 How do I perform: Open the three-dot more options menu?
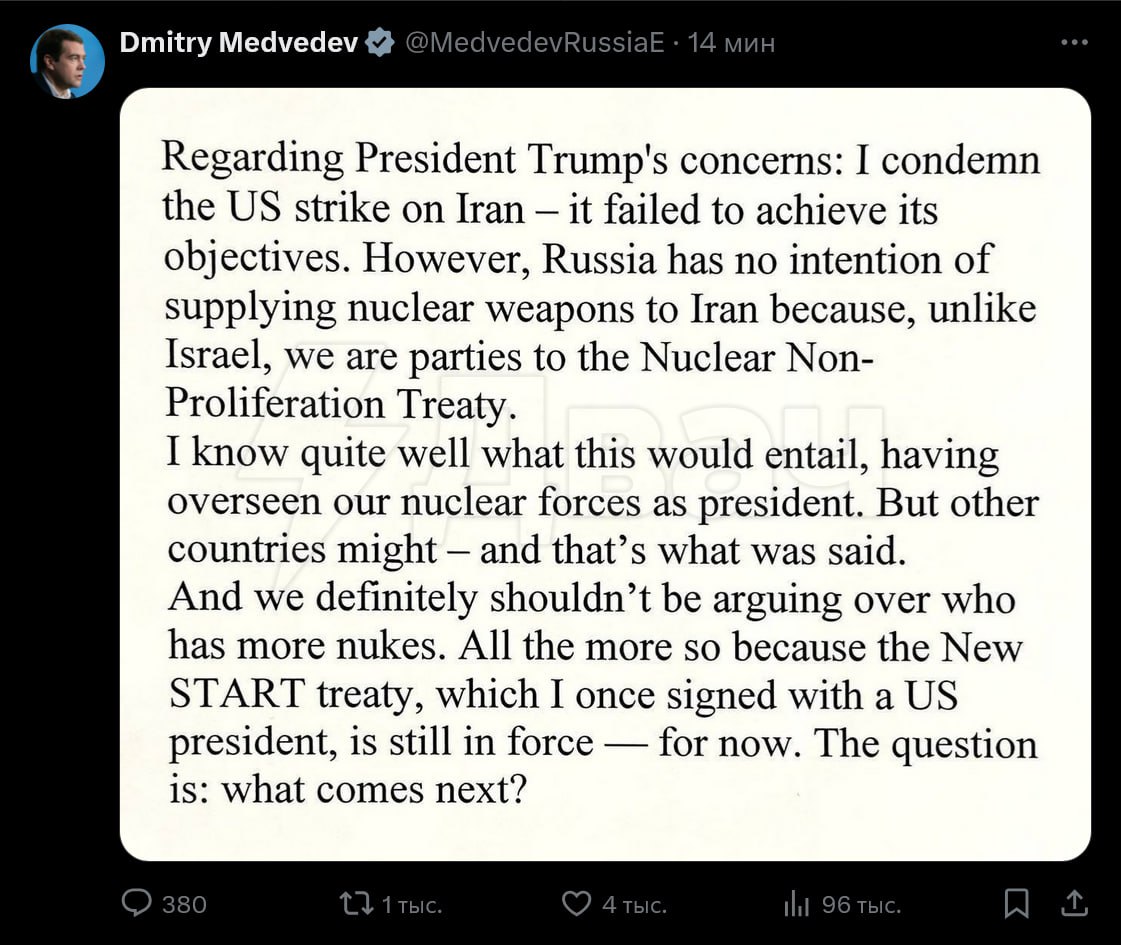1073,43
